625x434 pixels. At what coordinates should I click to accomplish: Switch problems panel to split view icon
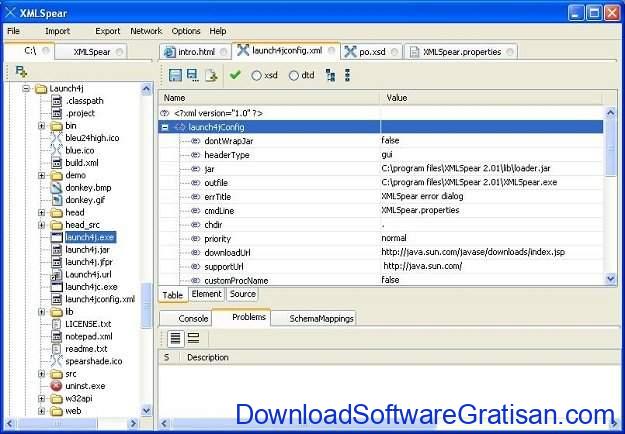pyautogui.click(x=193, y=338)
